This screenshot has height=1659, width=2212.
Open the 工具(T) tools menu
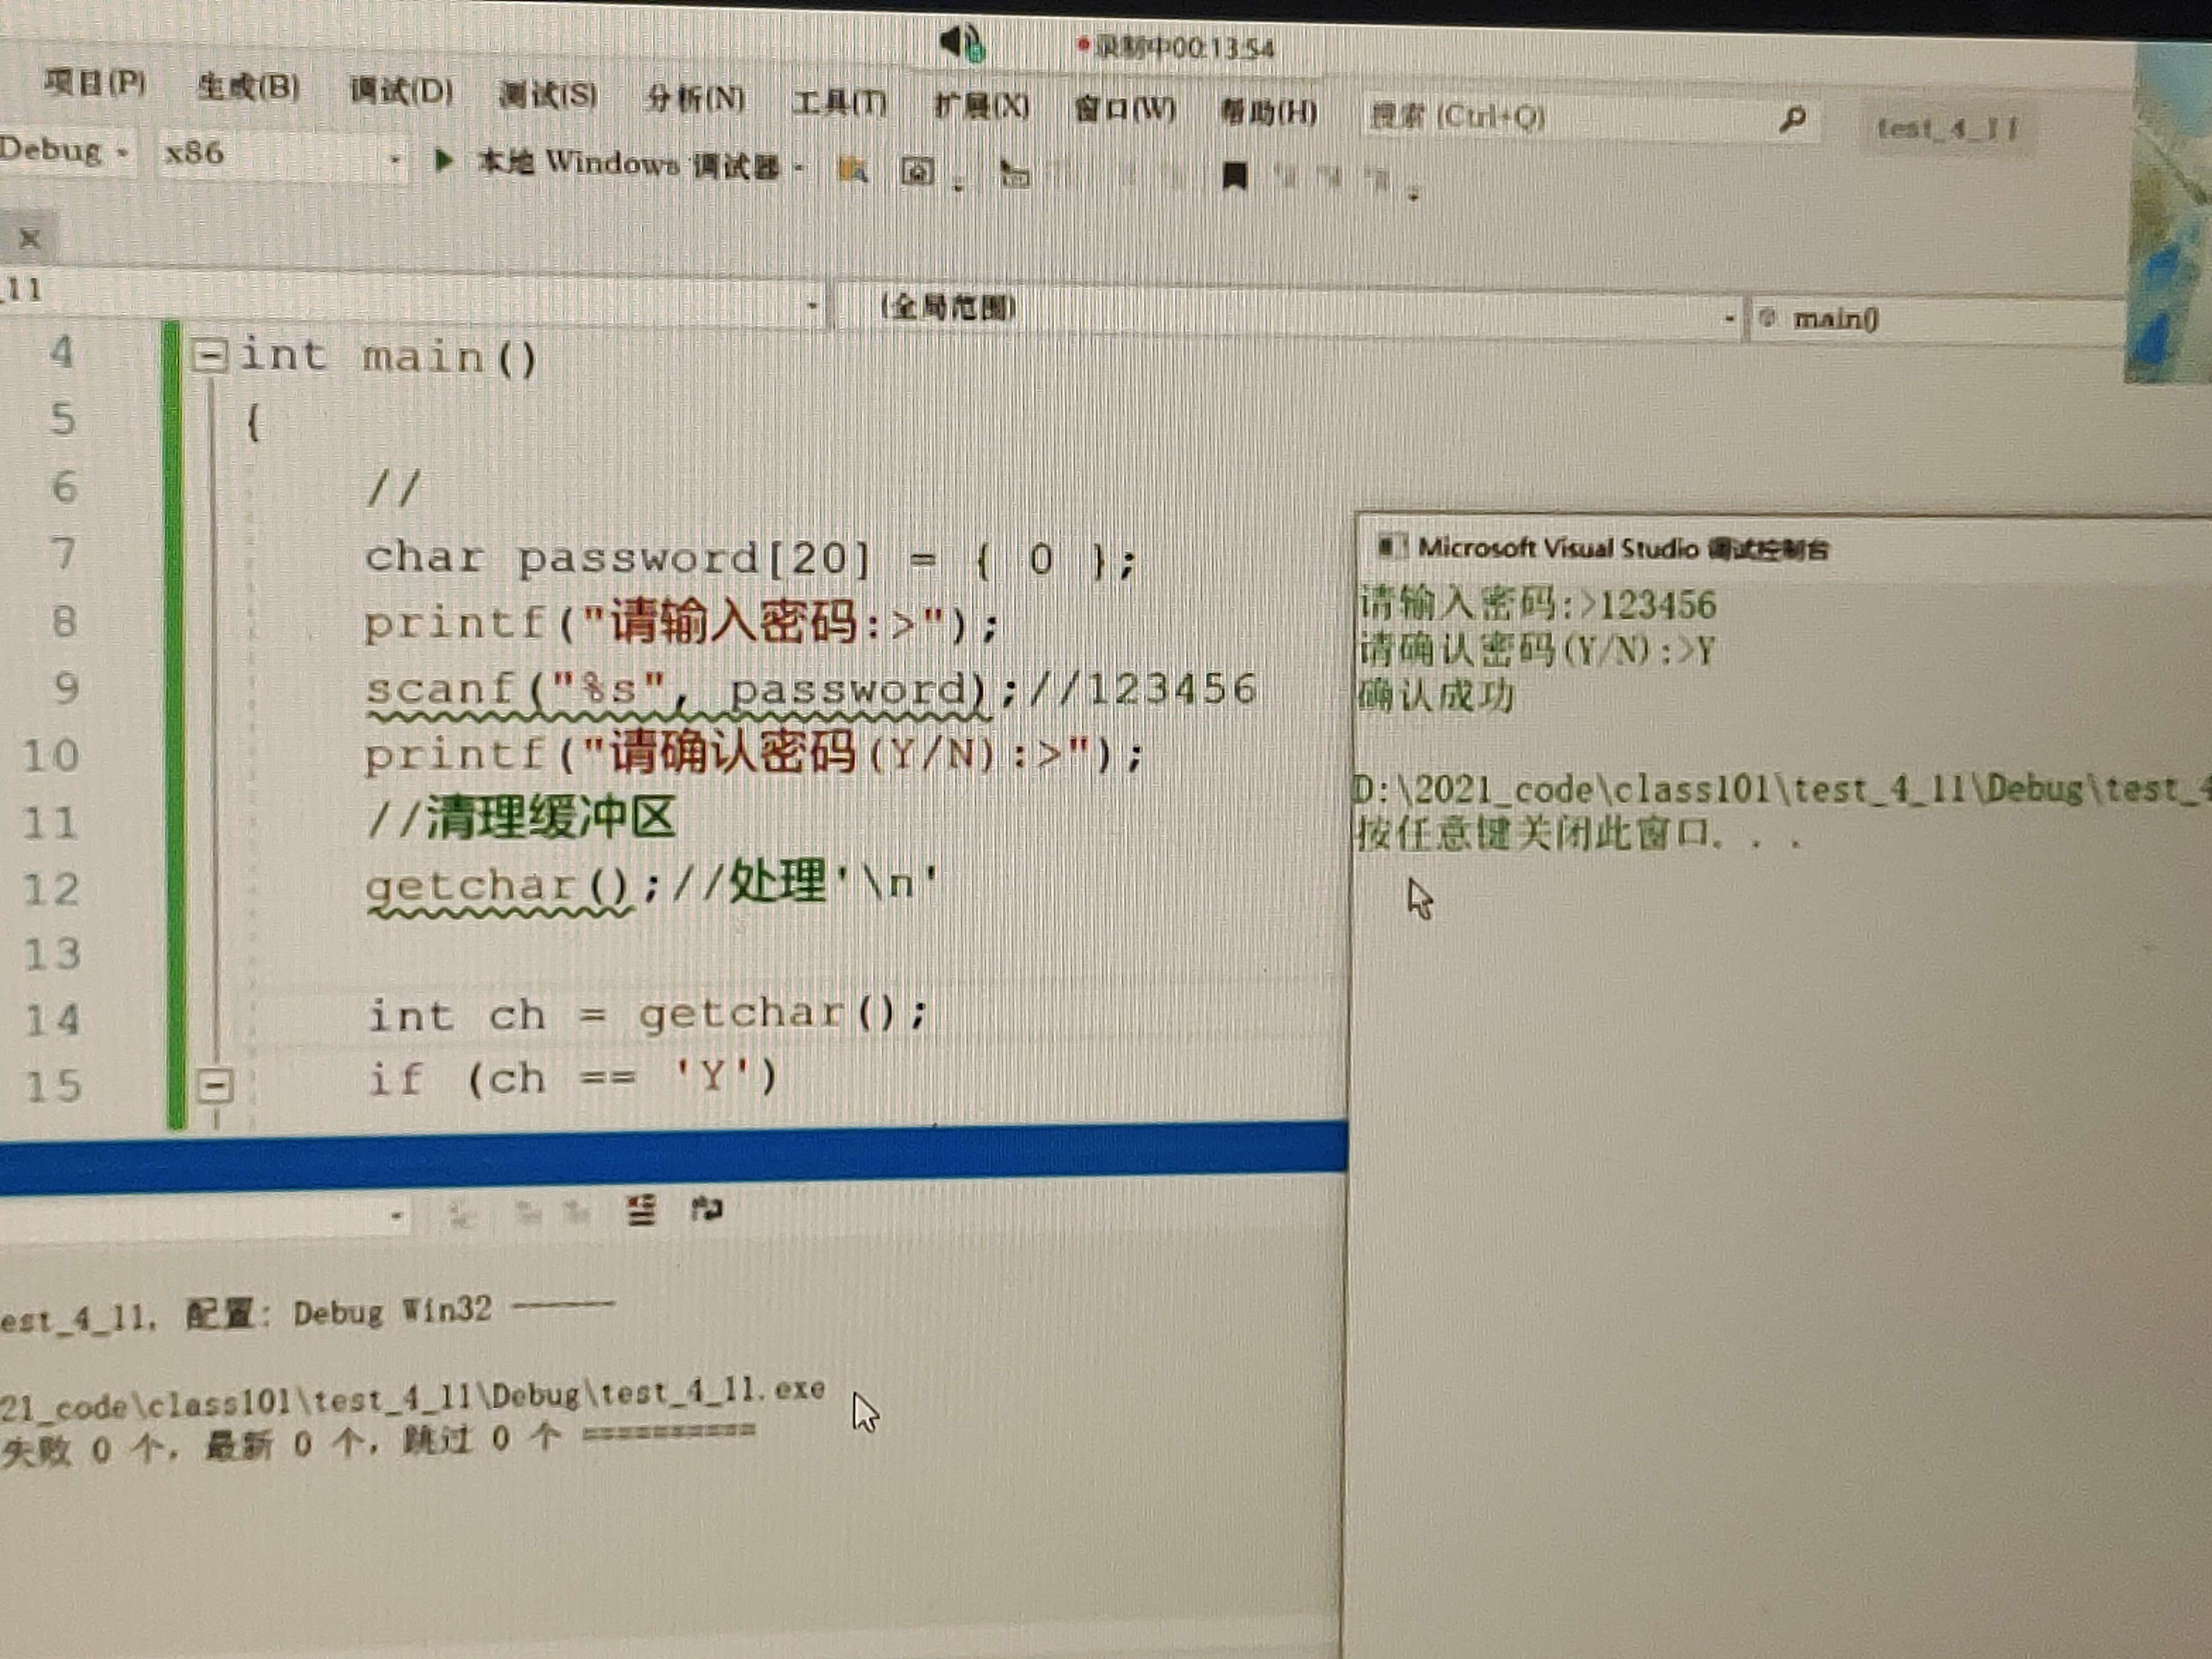tap(838, 102)
